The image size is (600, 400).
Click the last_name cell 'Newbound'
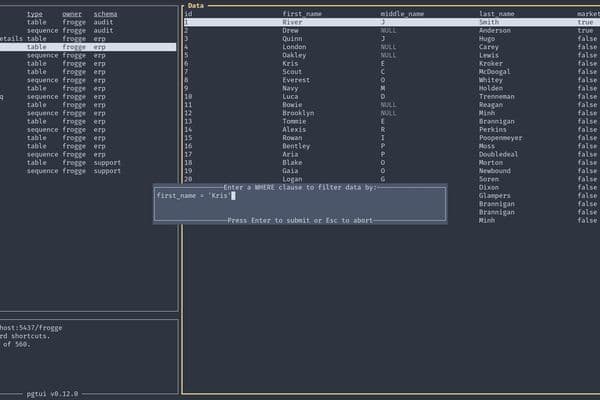pos(495,171)
